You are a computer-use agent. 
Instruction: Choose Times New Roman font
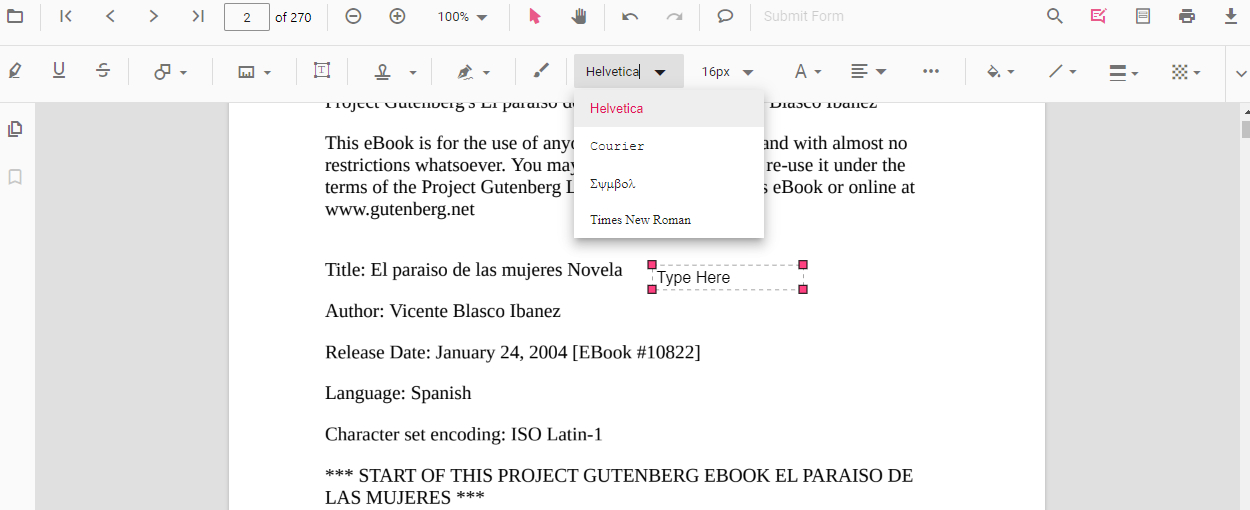(x=669, y=220)
